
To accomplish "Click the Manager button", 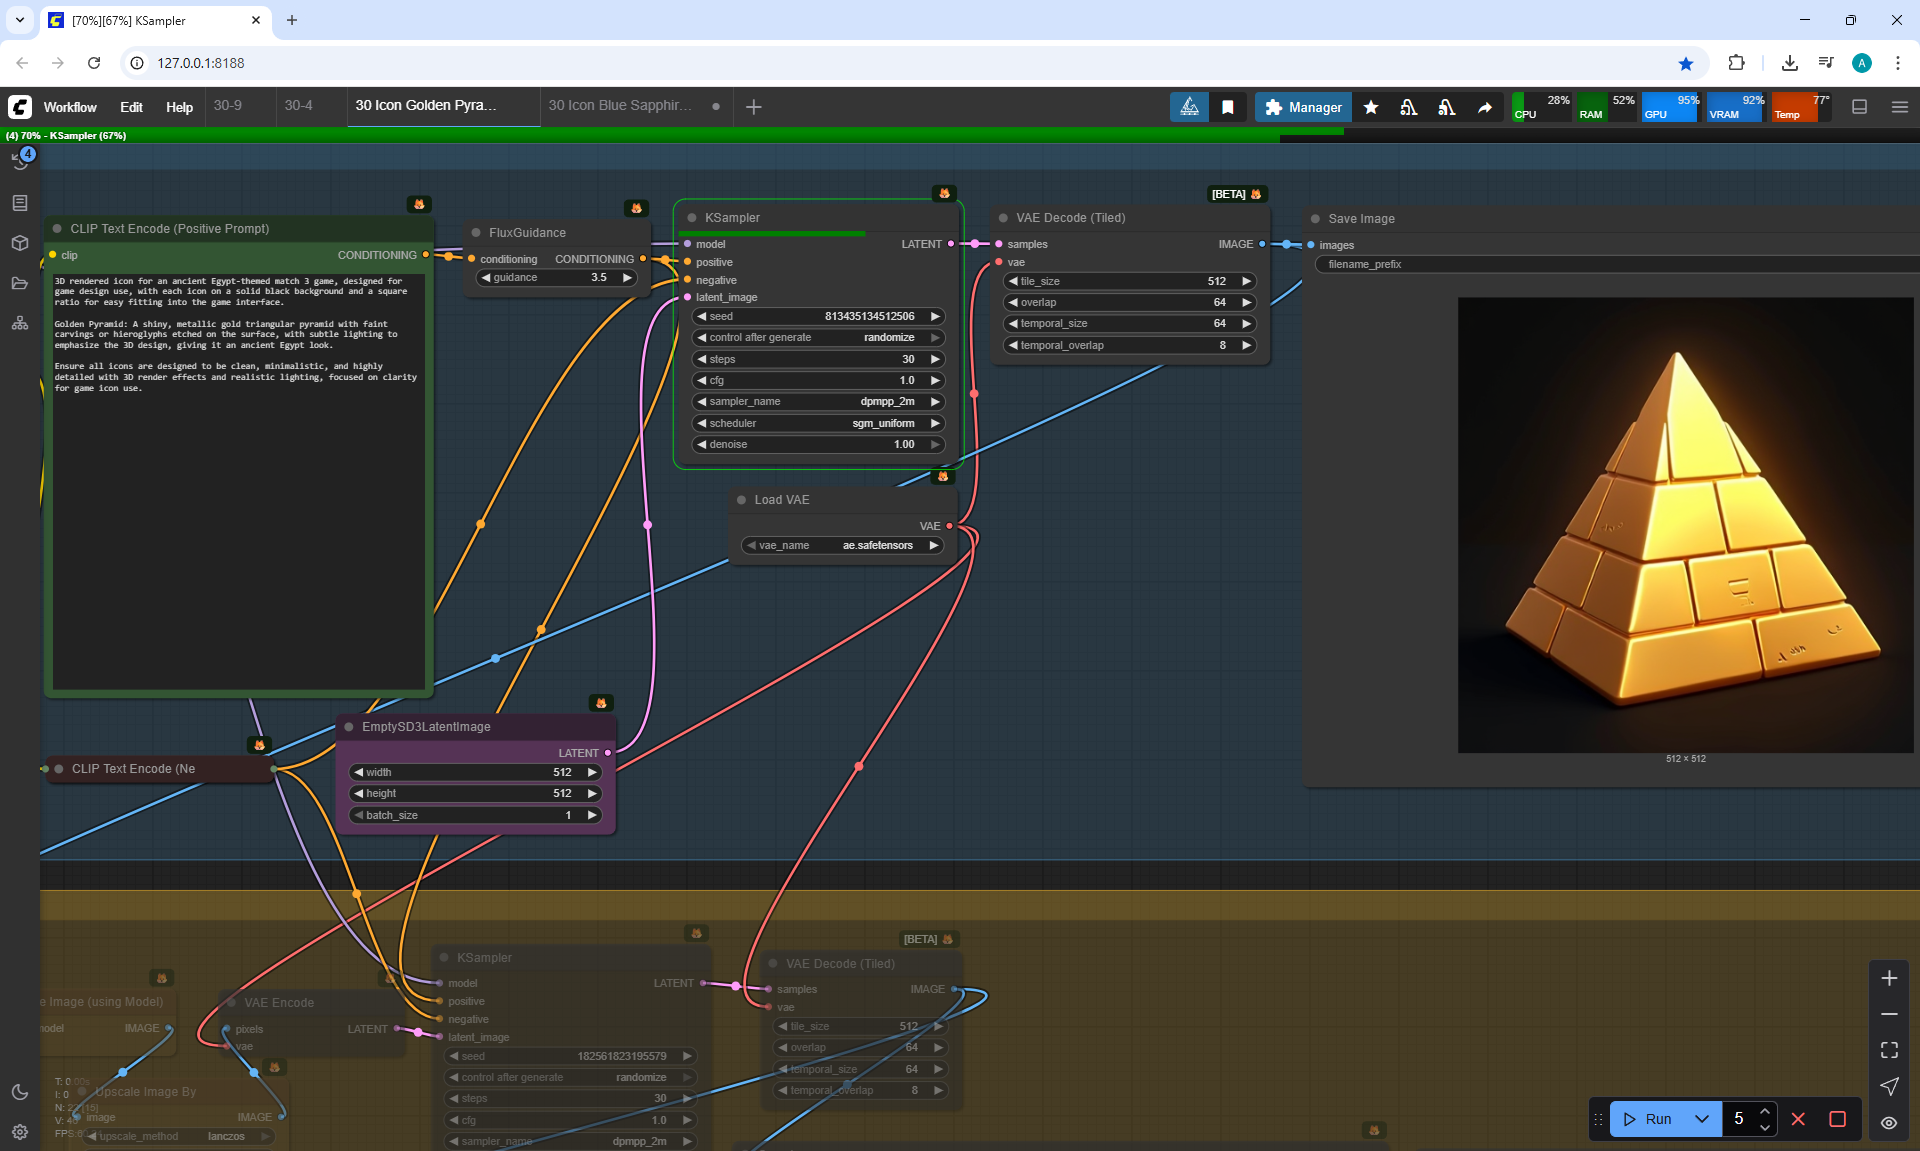I will tap(1303, 107).
